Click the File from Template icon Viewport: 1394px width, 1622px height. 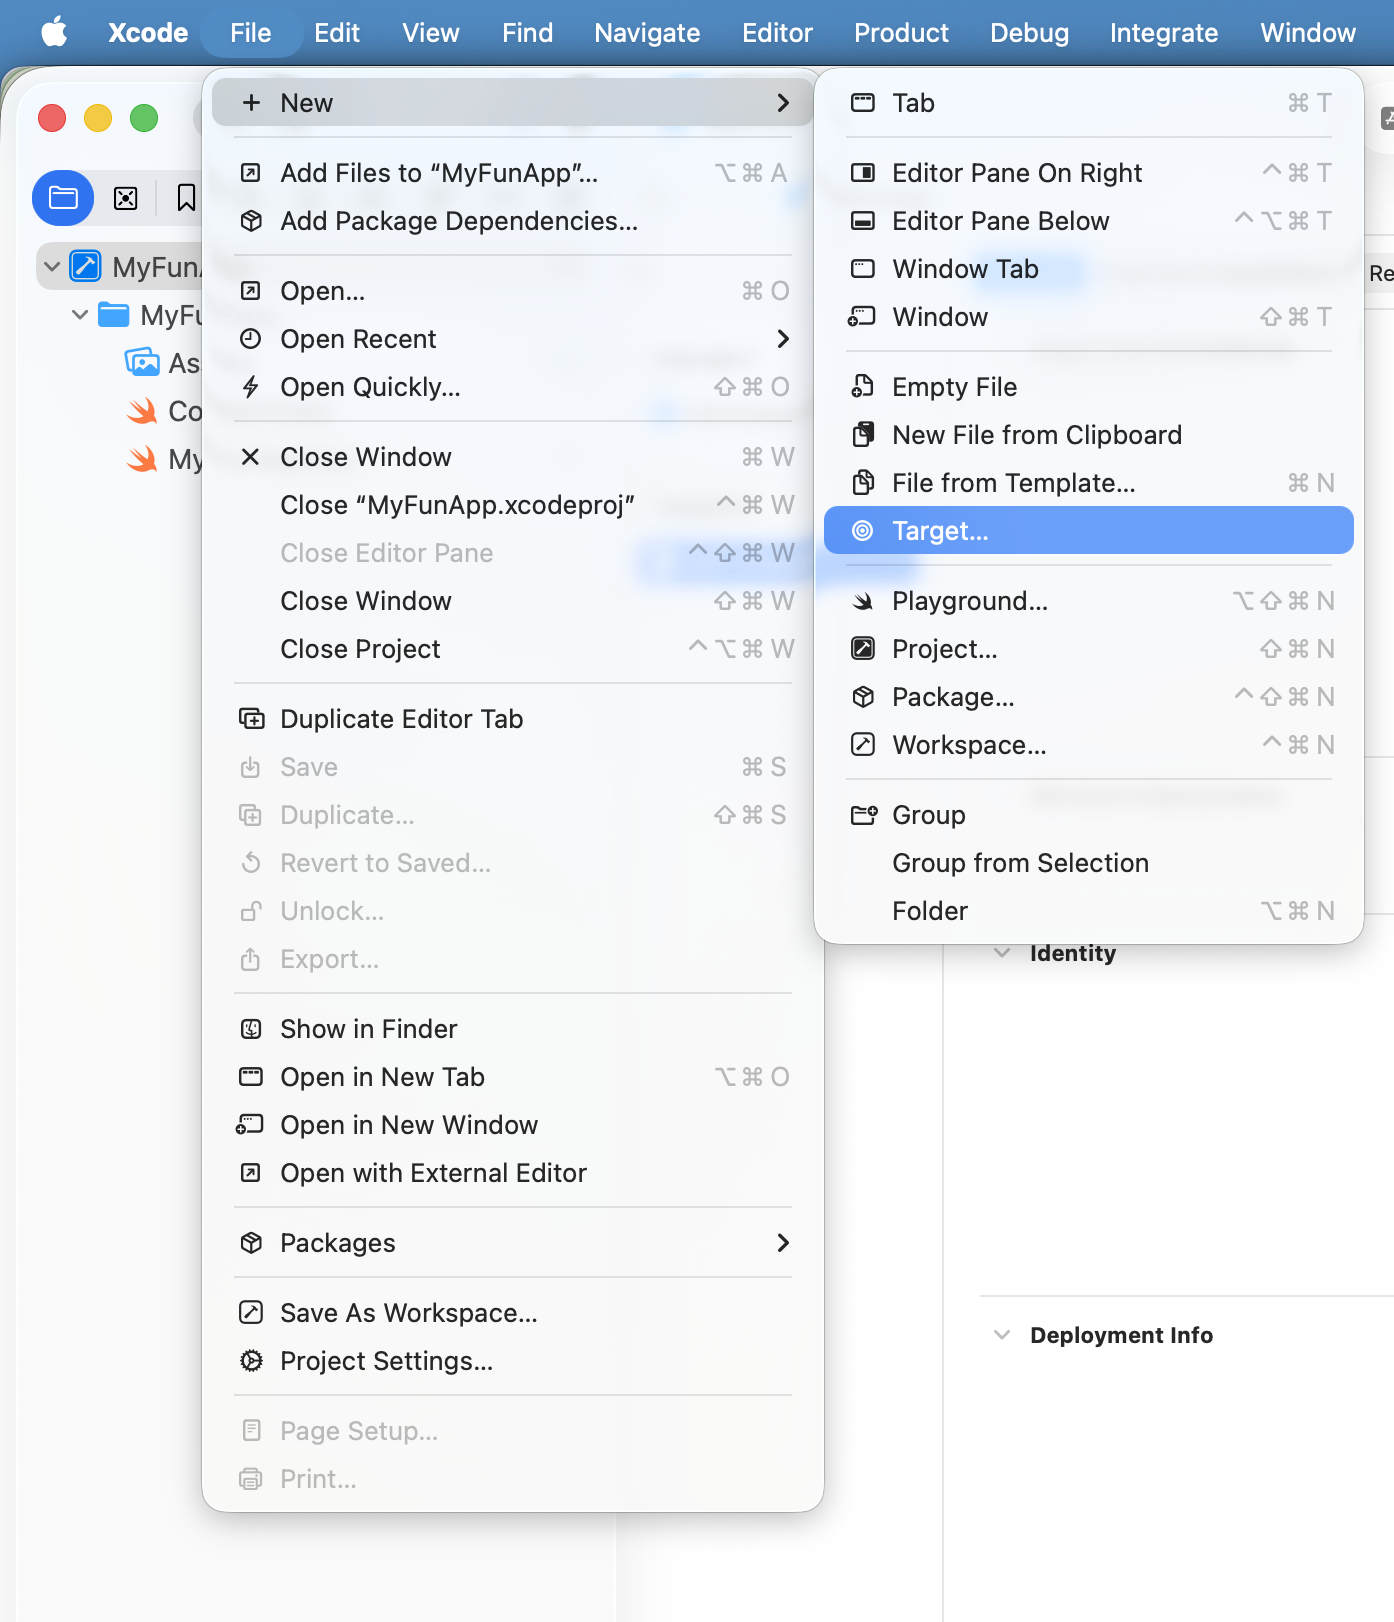pos(862,483)
